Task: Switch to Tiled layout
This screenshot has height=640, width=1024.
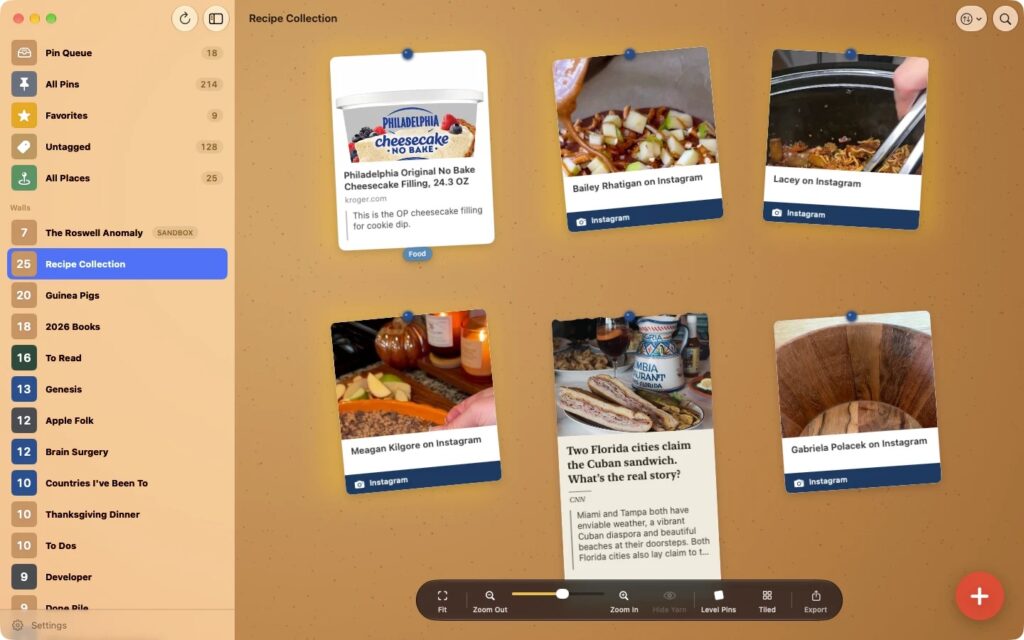Action: click(x=767, y=601)
